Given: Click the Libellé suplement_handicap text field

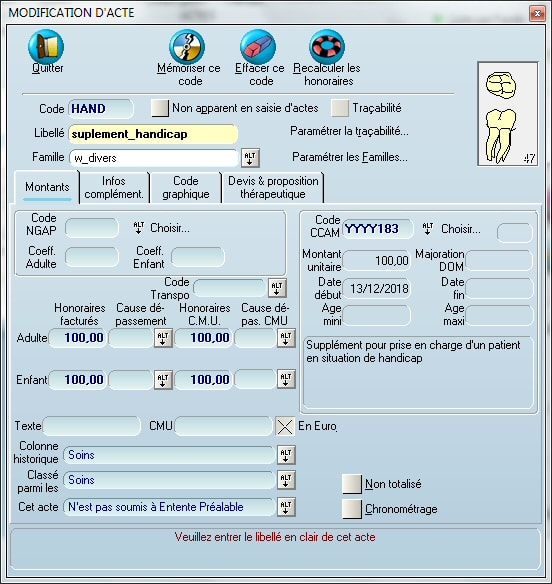Looking at the screenshot, I should pyautogui.click(x=153, y=134).
